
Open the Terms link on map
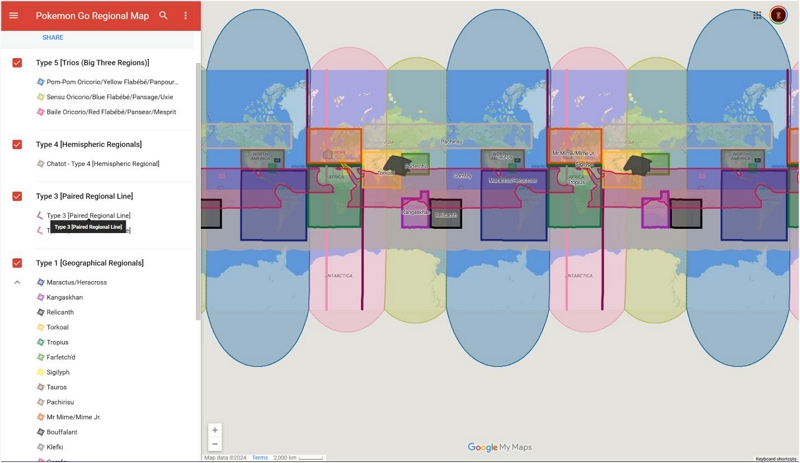[x=260, y=458]
